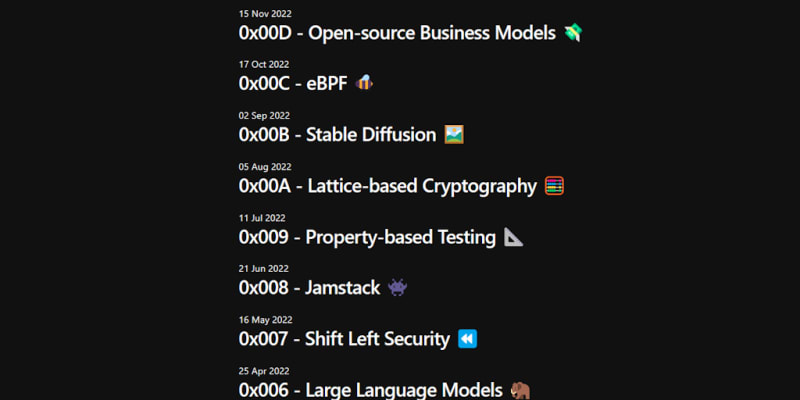Open the 0x009 Property-based Testing post

click(x=367, y=237)
